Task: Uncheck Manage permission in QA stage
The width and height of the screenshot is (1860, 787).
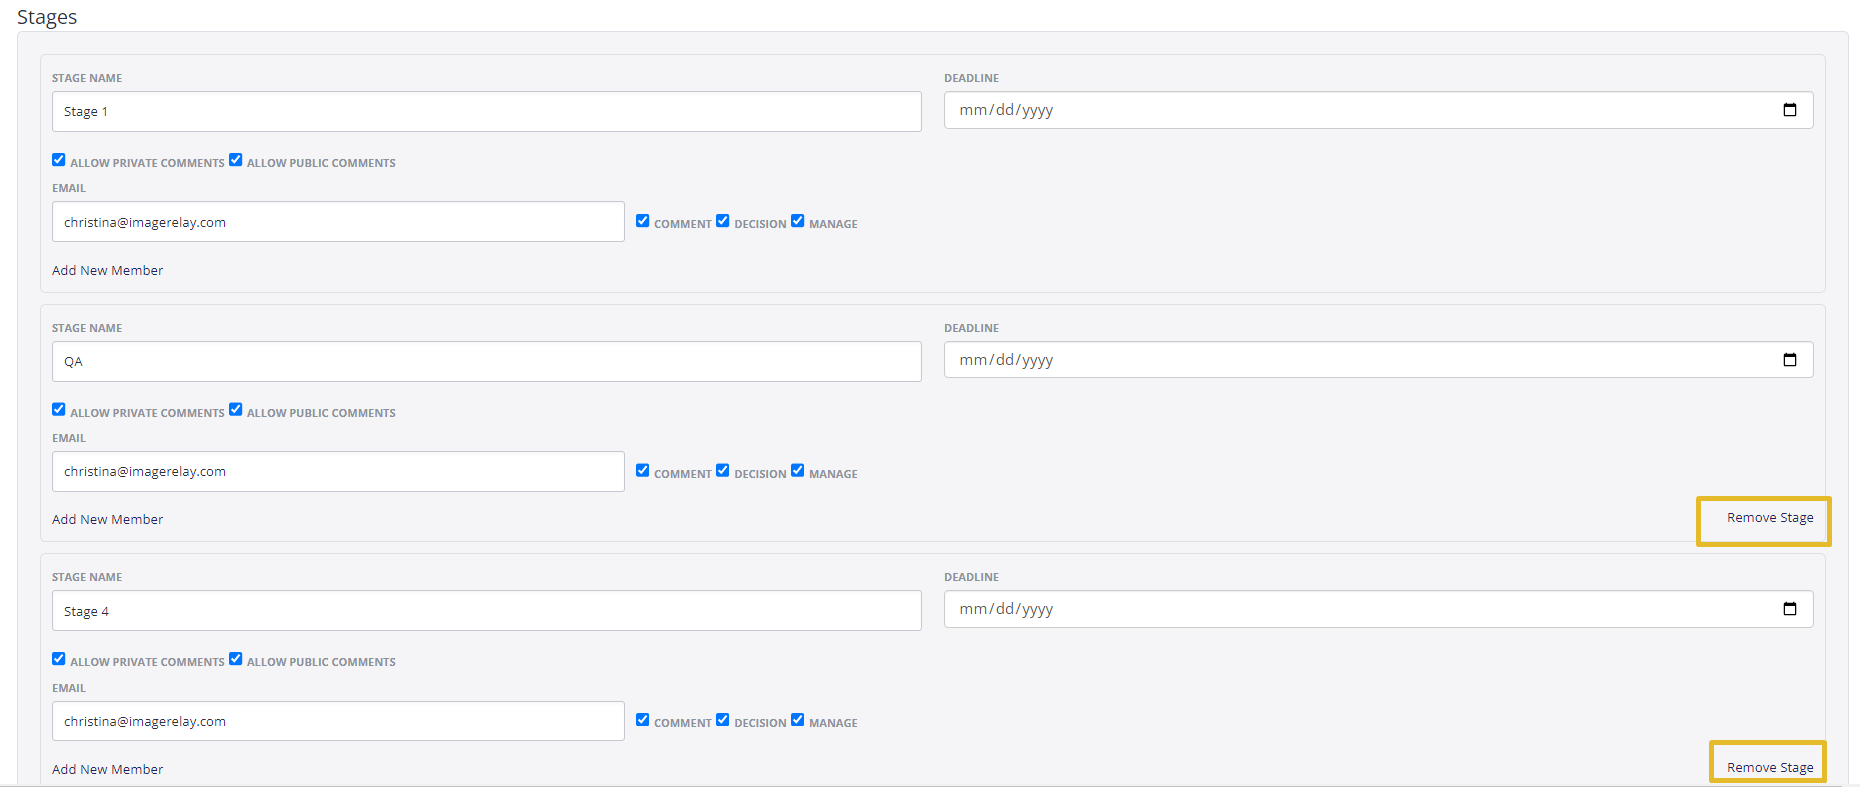Action: (798, 470)
